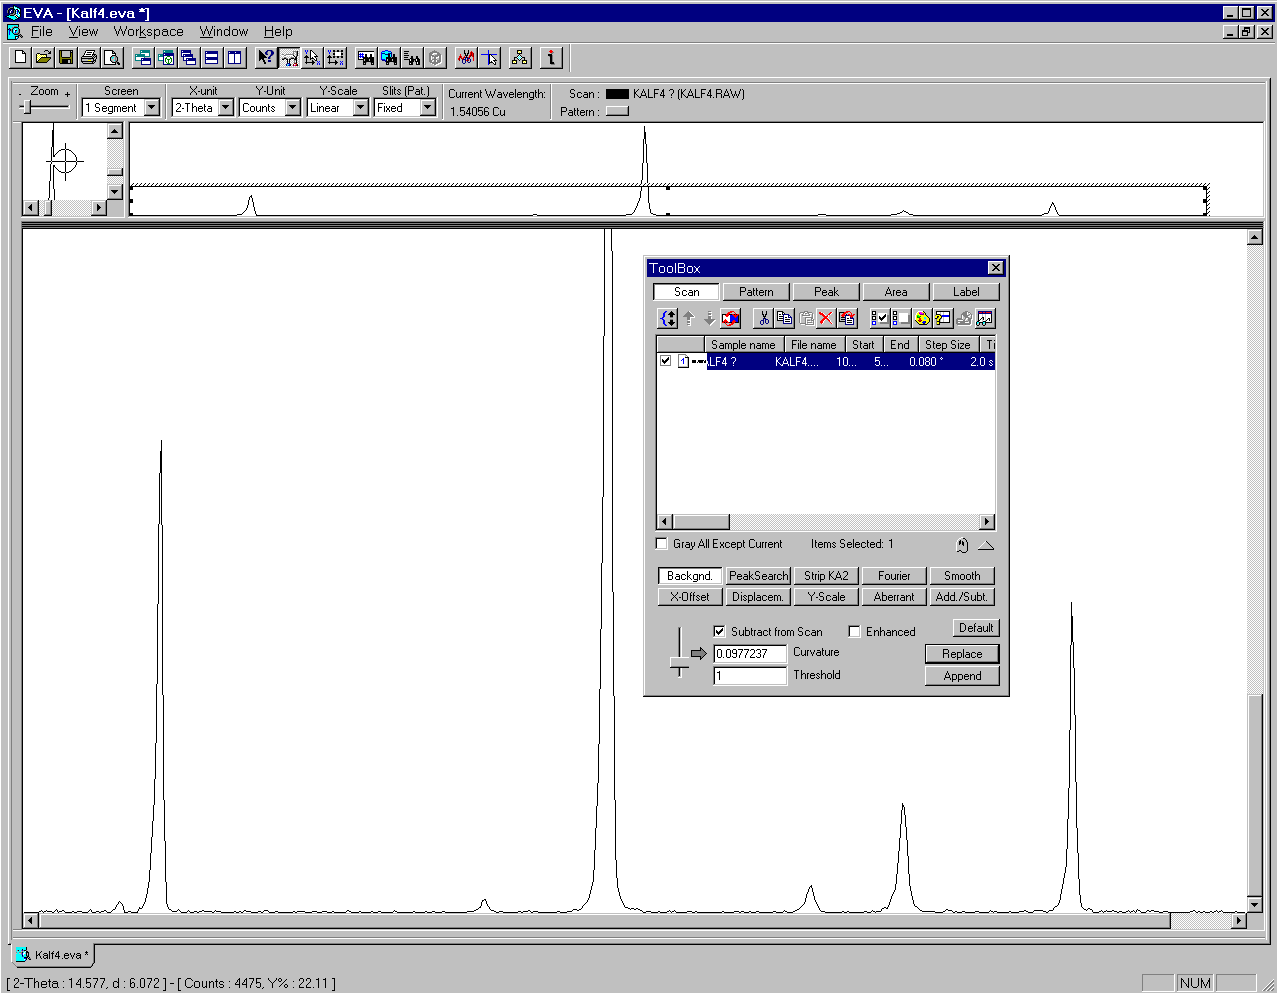Uncheck Subtract from Scan option
The image size is (1277, 993).
tap(719, 632)
